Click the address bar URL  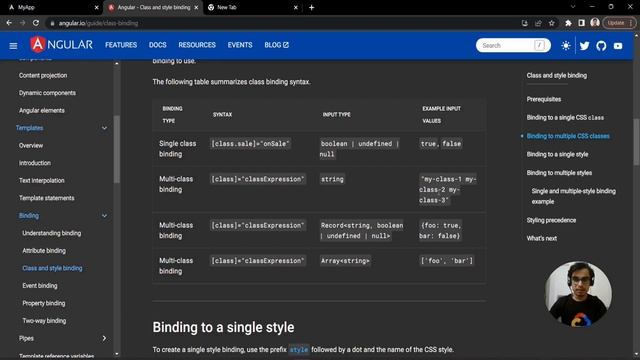pos(98,23)
